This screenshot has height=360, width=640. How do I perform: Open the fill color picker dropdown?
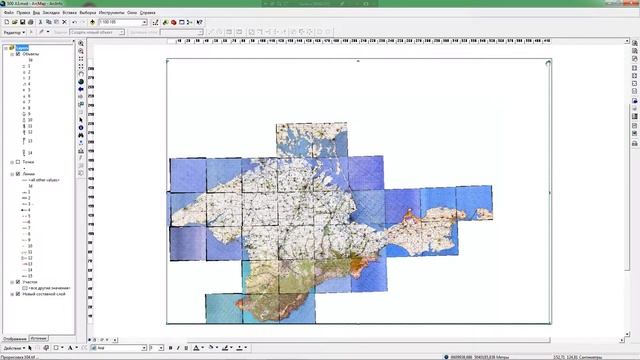[x=217, y=348]
